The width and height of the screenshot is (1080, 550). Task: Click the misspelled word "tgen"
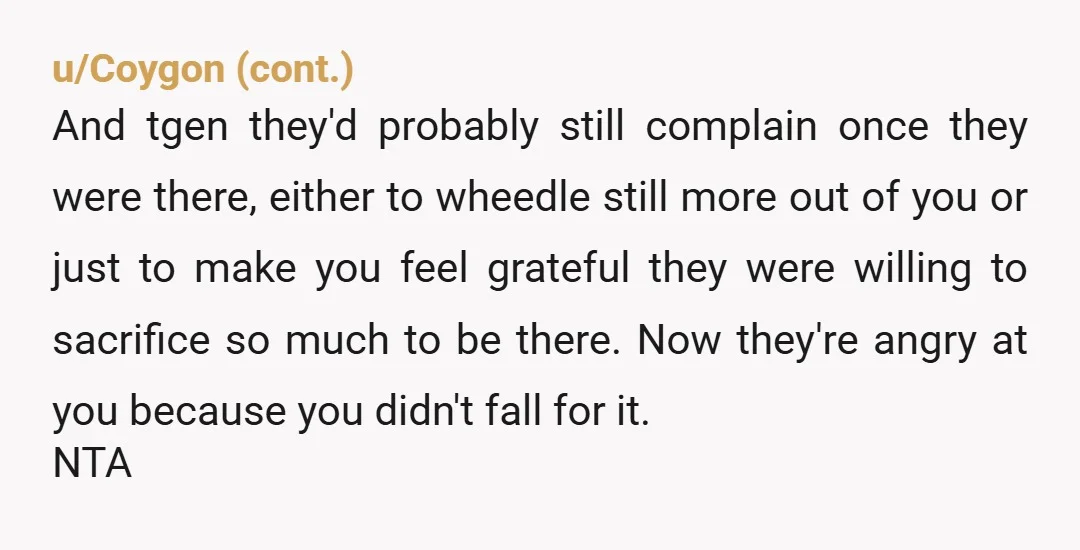187,129
